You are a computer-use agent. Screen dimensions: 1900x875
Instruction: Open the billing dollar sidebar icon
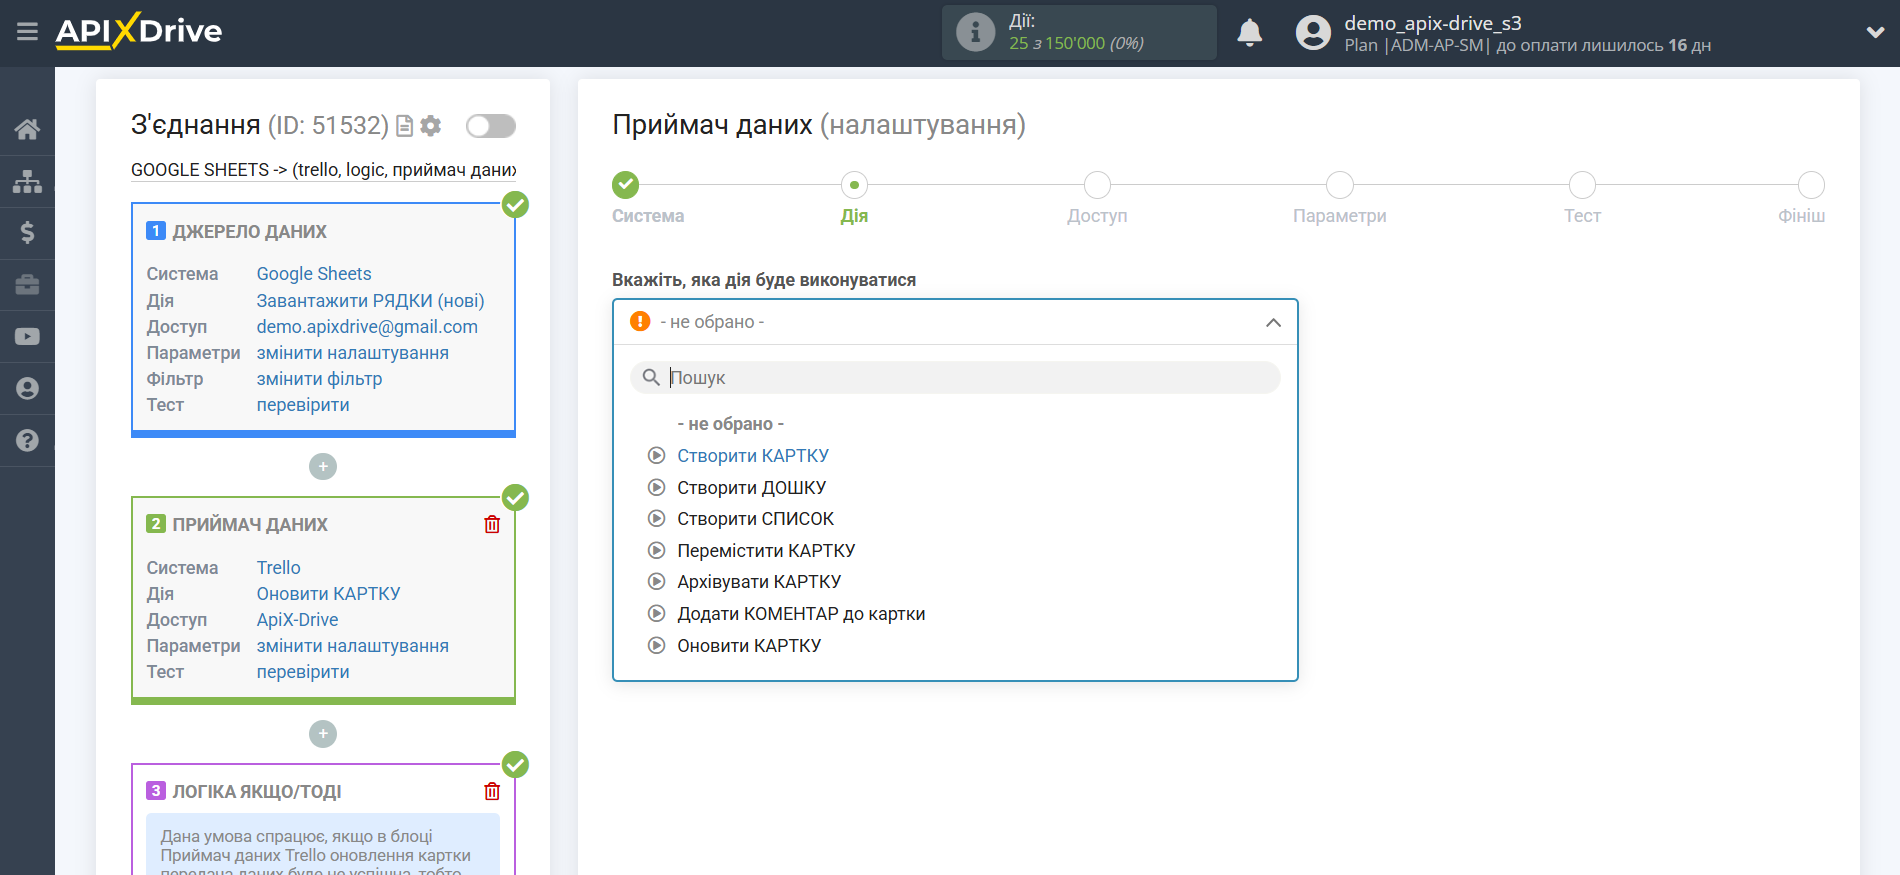pos(27,233)
